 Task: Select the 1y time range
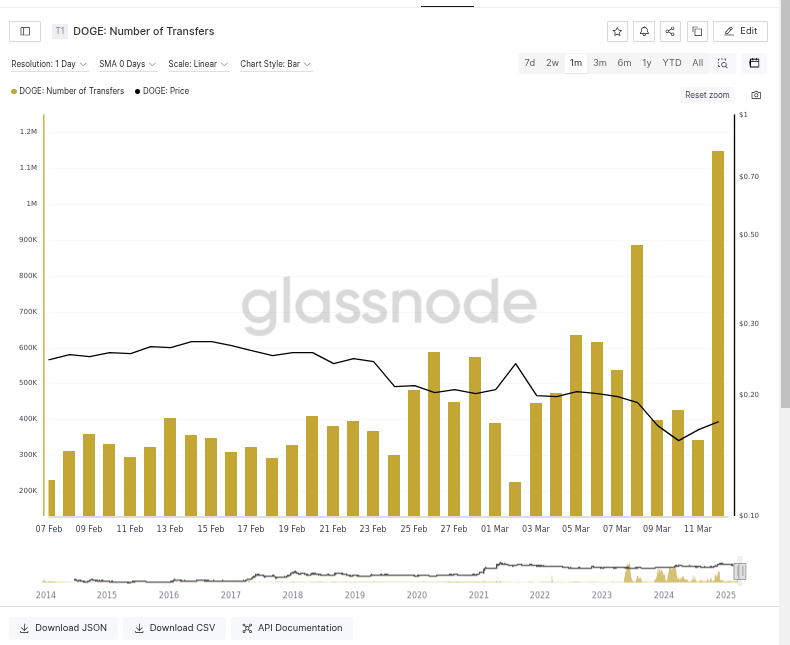pos(647,63)
